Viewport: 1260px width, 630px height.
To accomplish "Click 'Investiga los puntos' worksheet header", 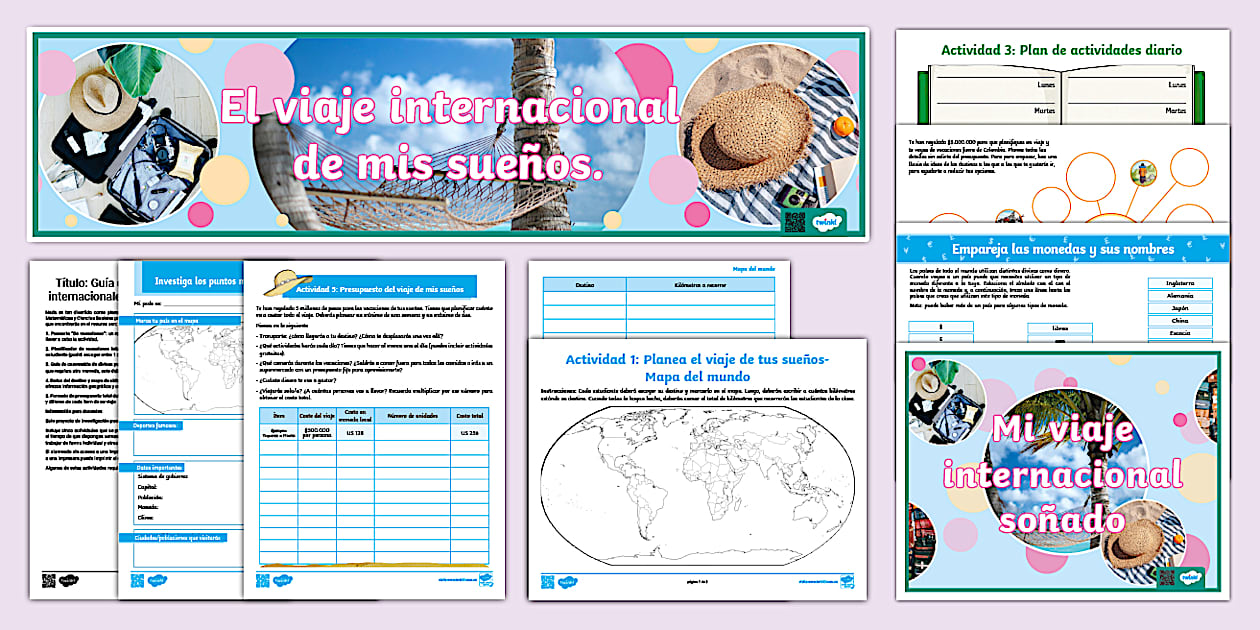I will [x=197, y=282].
